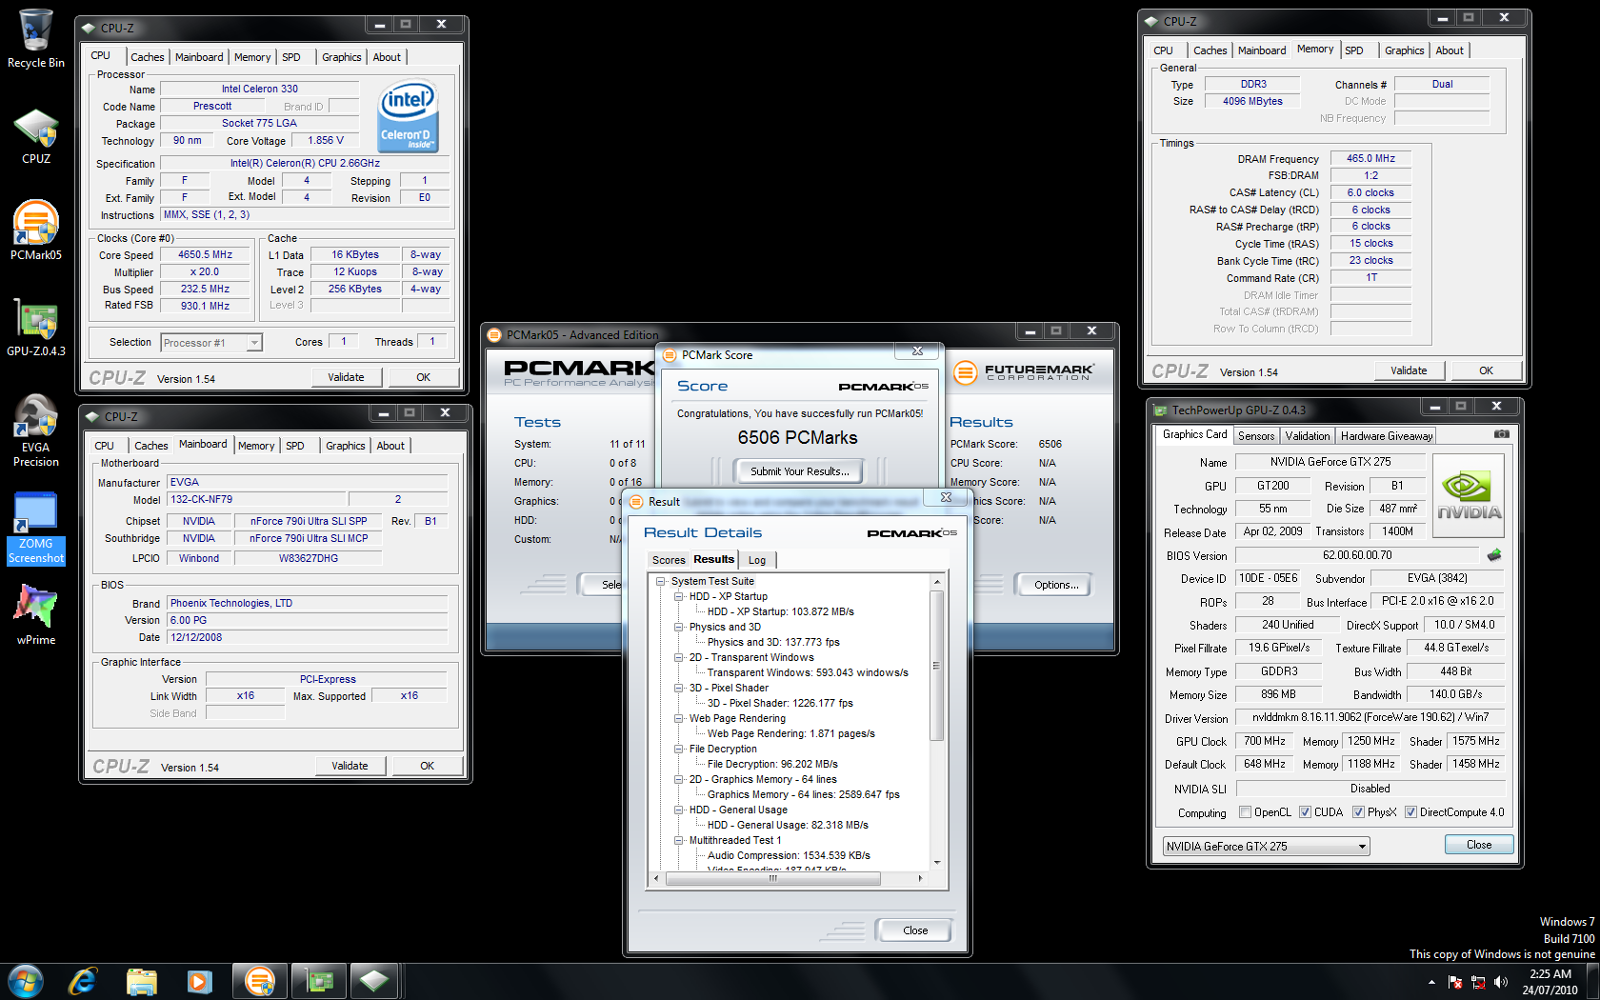Show hidden system tray icons

[x=1432, y=982]
